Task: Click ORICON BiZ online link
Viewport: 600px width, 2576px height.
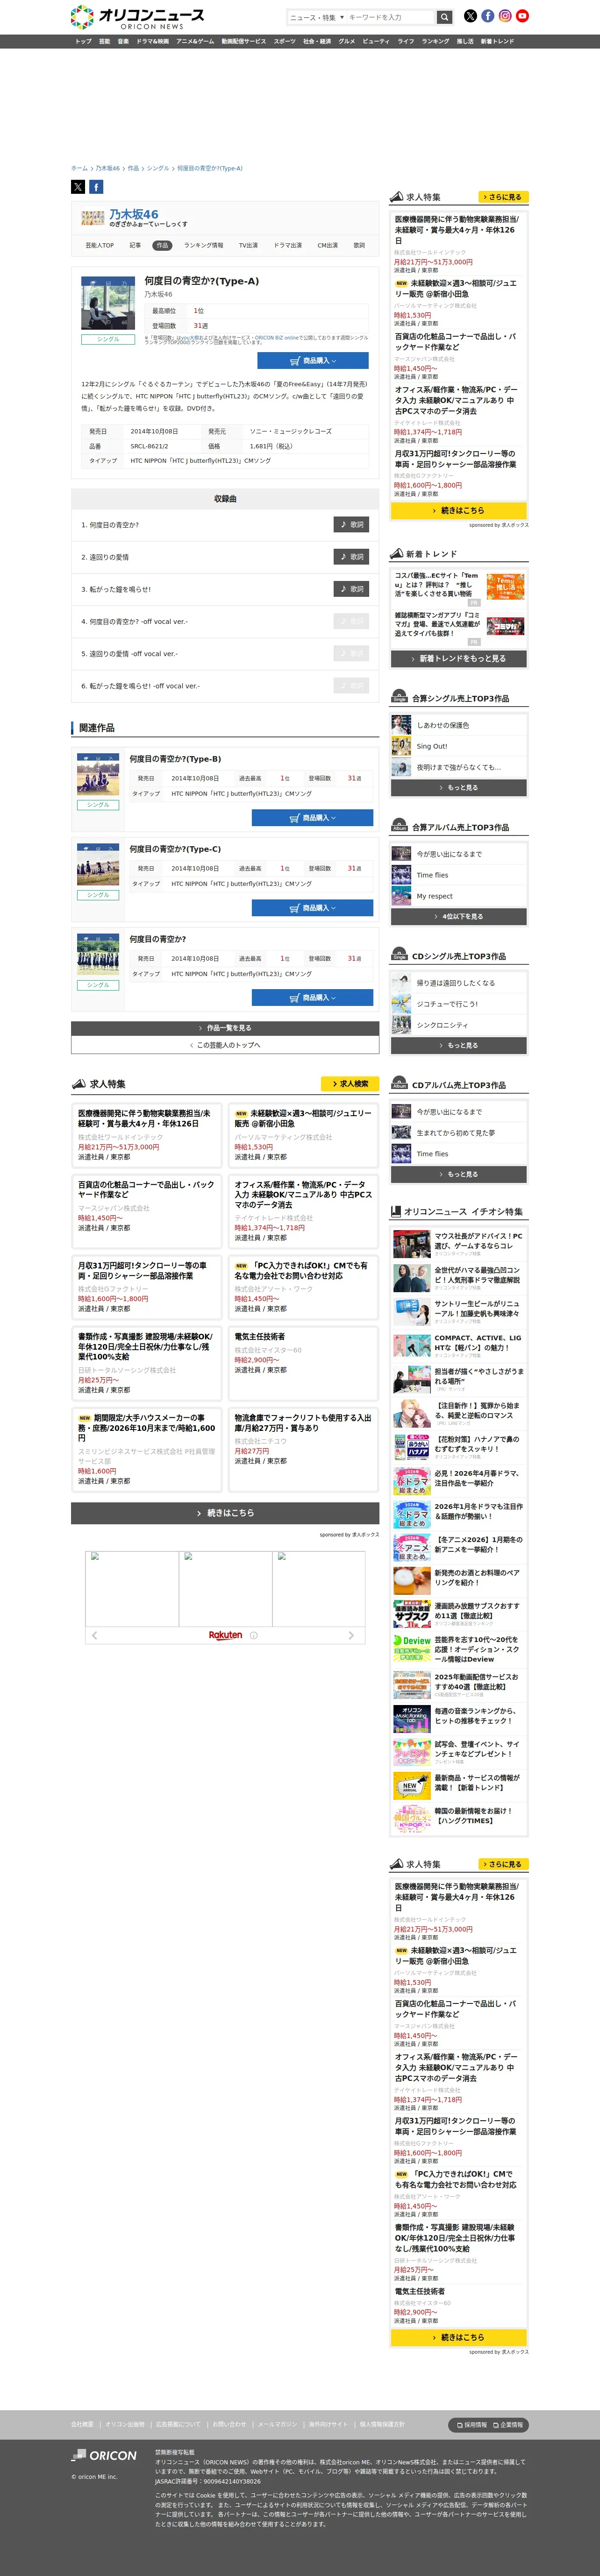Action: [277, 338]
